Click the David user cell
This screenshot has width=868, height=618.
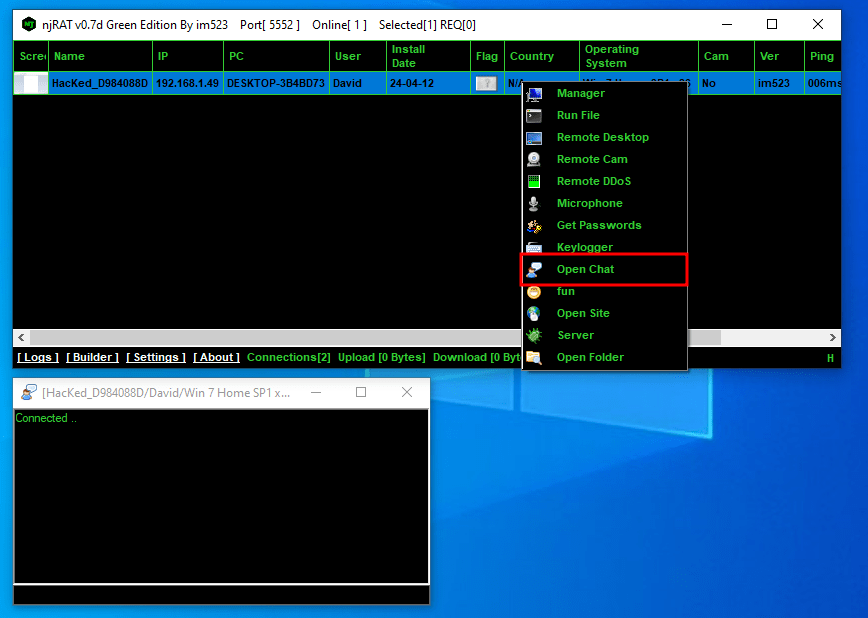[358, 83]
